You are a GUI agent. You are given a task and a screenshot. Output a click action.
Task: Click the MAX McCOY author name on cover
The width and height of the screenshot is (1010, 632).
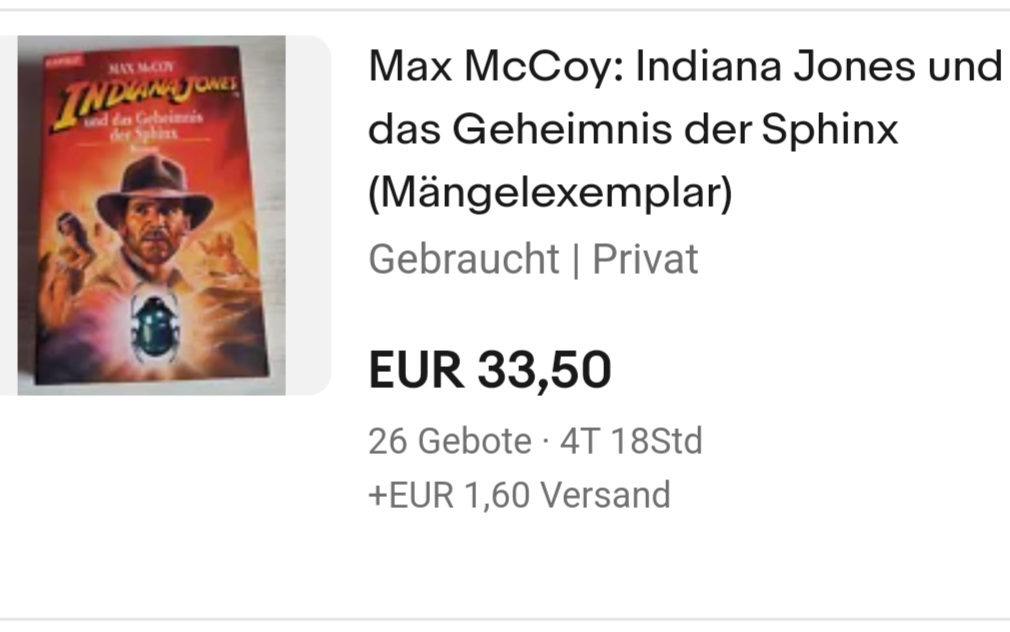pos(142,68)
